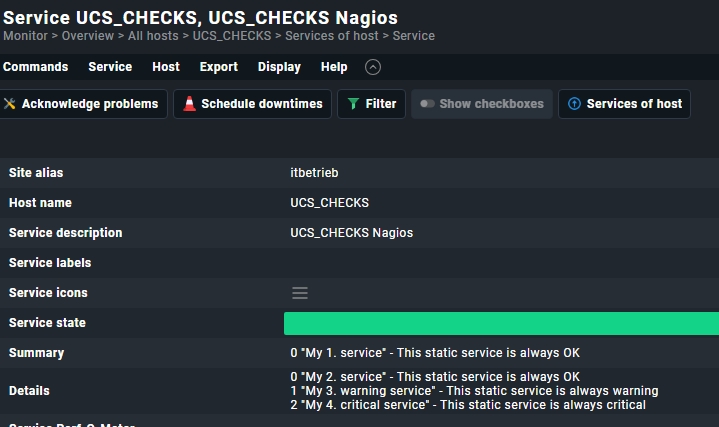Click the green Service state bar
Image resolution: width=719 pixels, height=427 pixels.
pyautogui.click(x=501, y=323)
